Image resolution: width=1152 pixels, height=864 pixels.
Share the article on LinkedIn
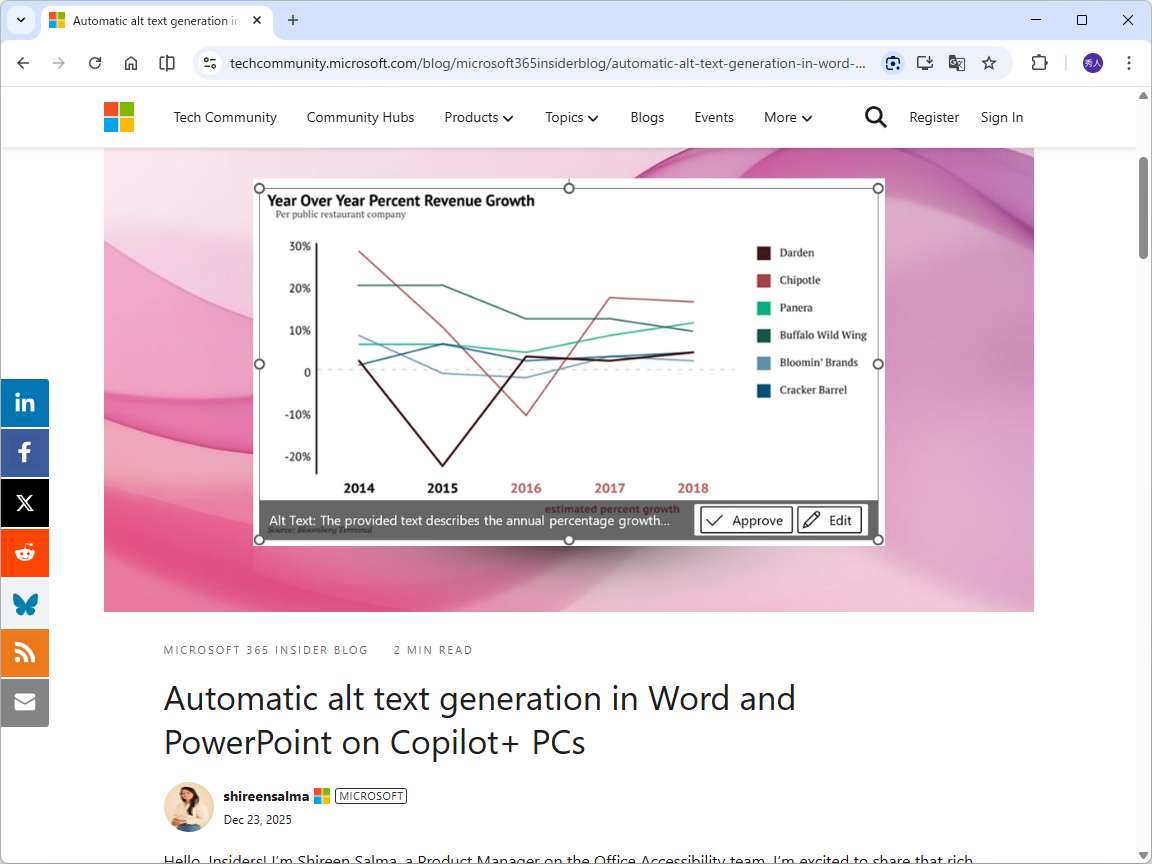25,403
